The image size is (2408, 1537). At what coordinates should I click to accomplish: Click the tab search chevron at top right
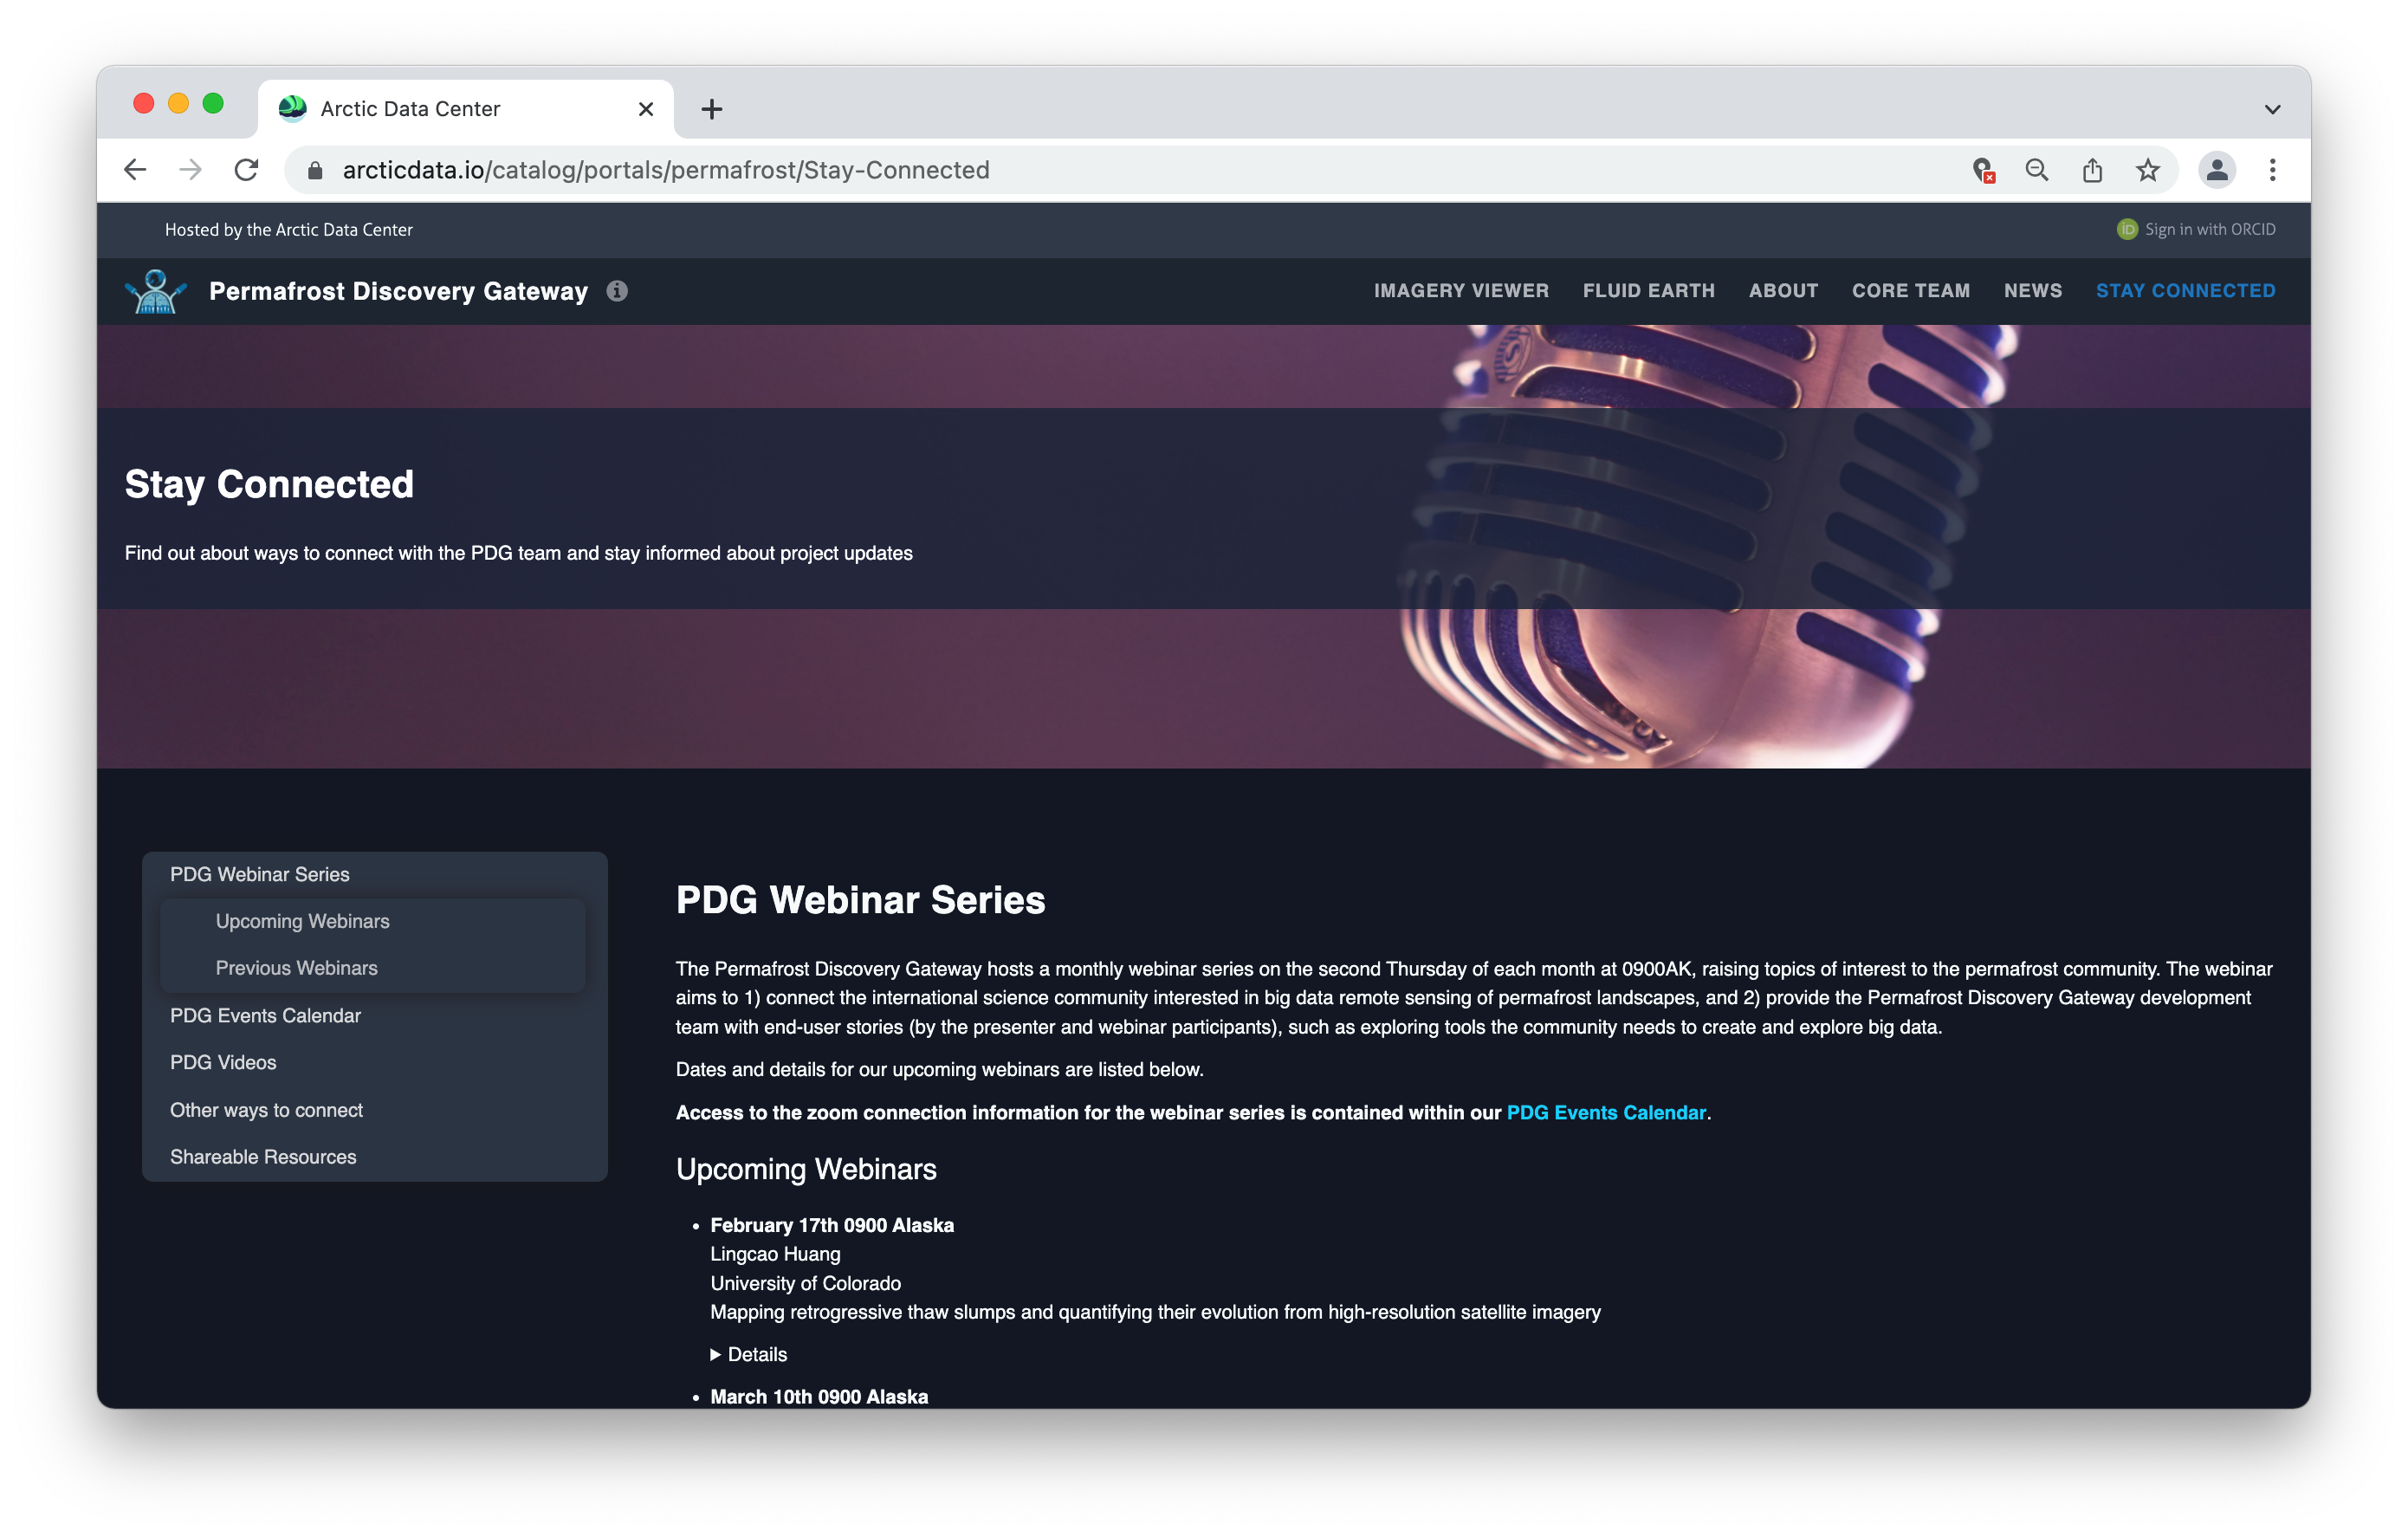coord(2272,109)
